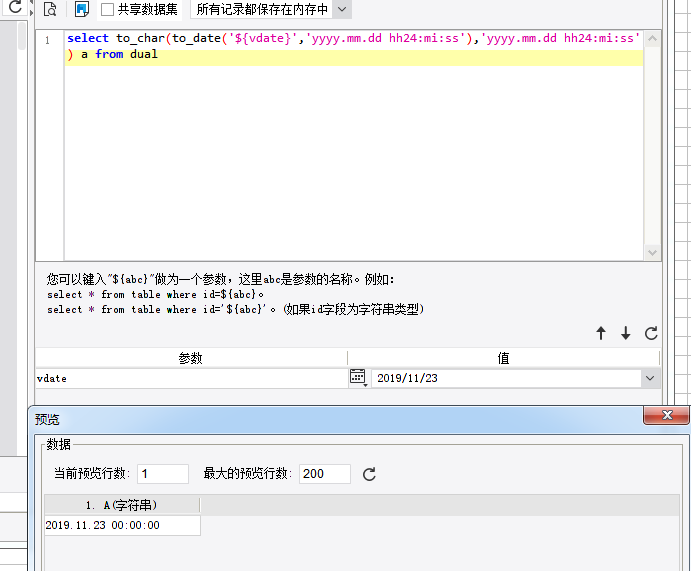691x571 pixels.
Task: Click the A(字符串) column header
Action: pyautogui.click(x=122, y=505)
